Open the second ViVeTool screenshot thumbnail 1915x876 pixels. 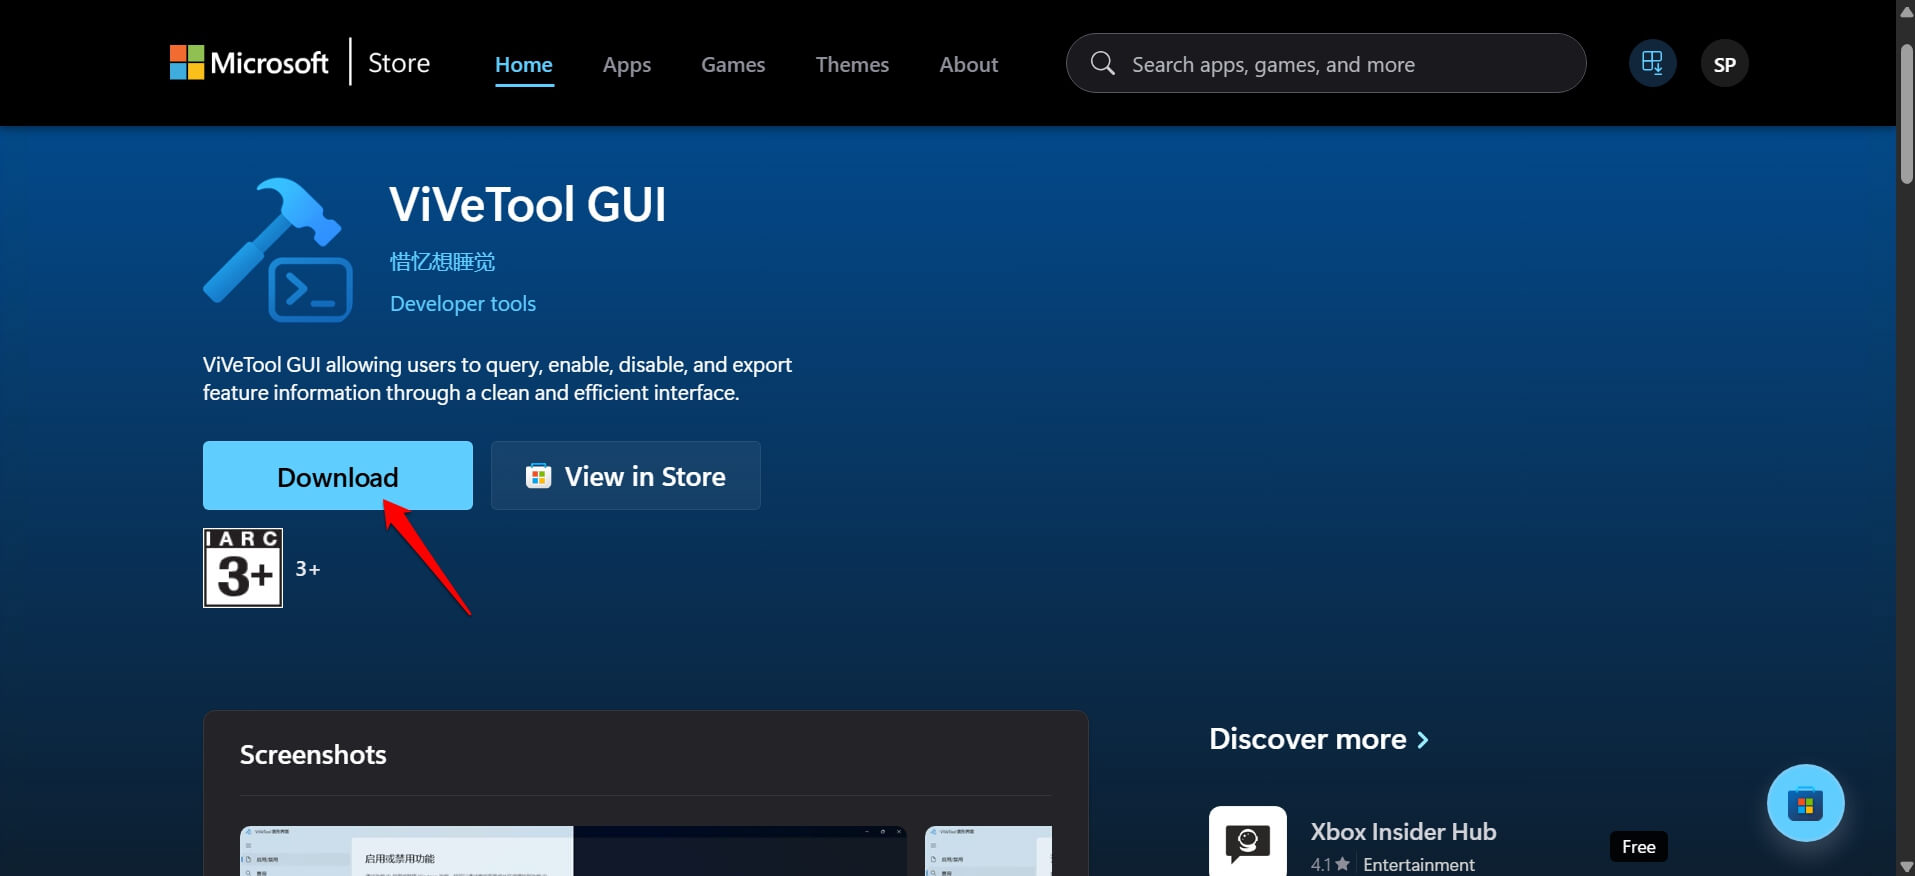988,851
